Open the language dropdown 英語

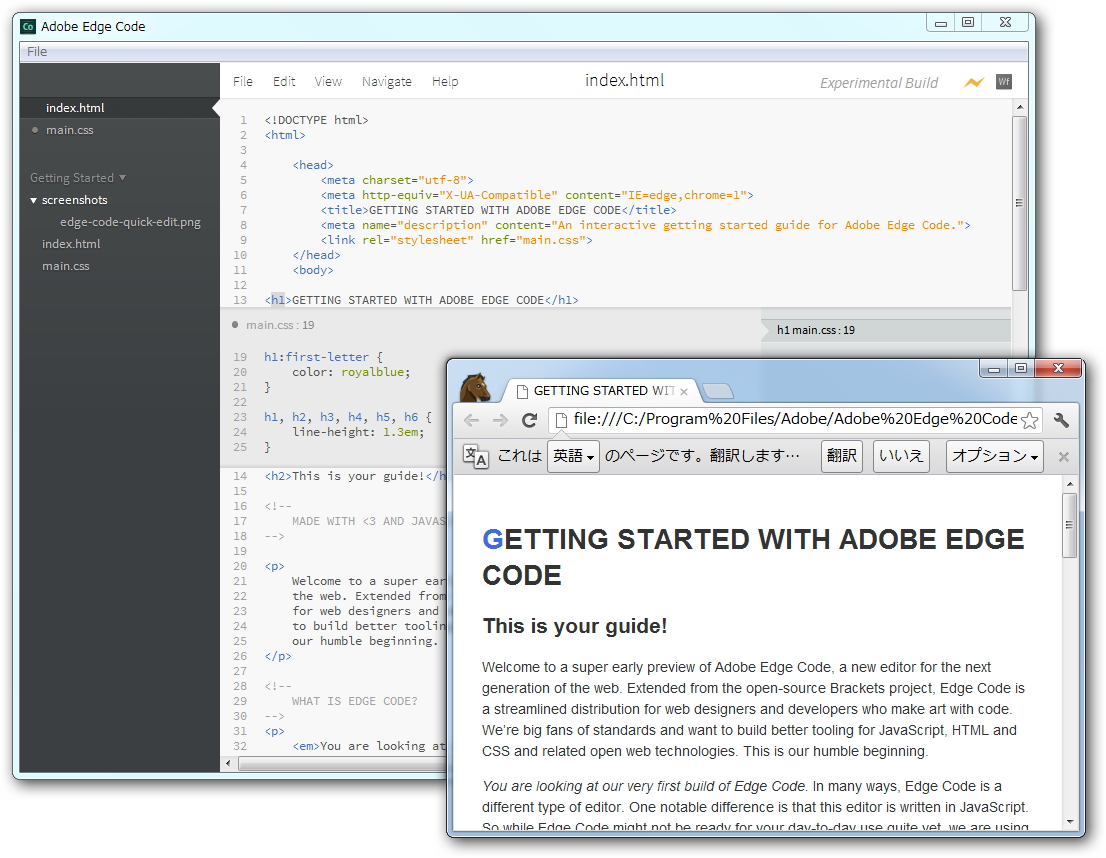point(573,456)
